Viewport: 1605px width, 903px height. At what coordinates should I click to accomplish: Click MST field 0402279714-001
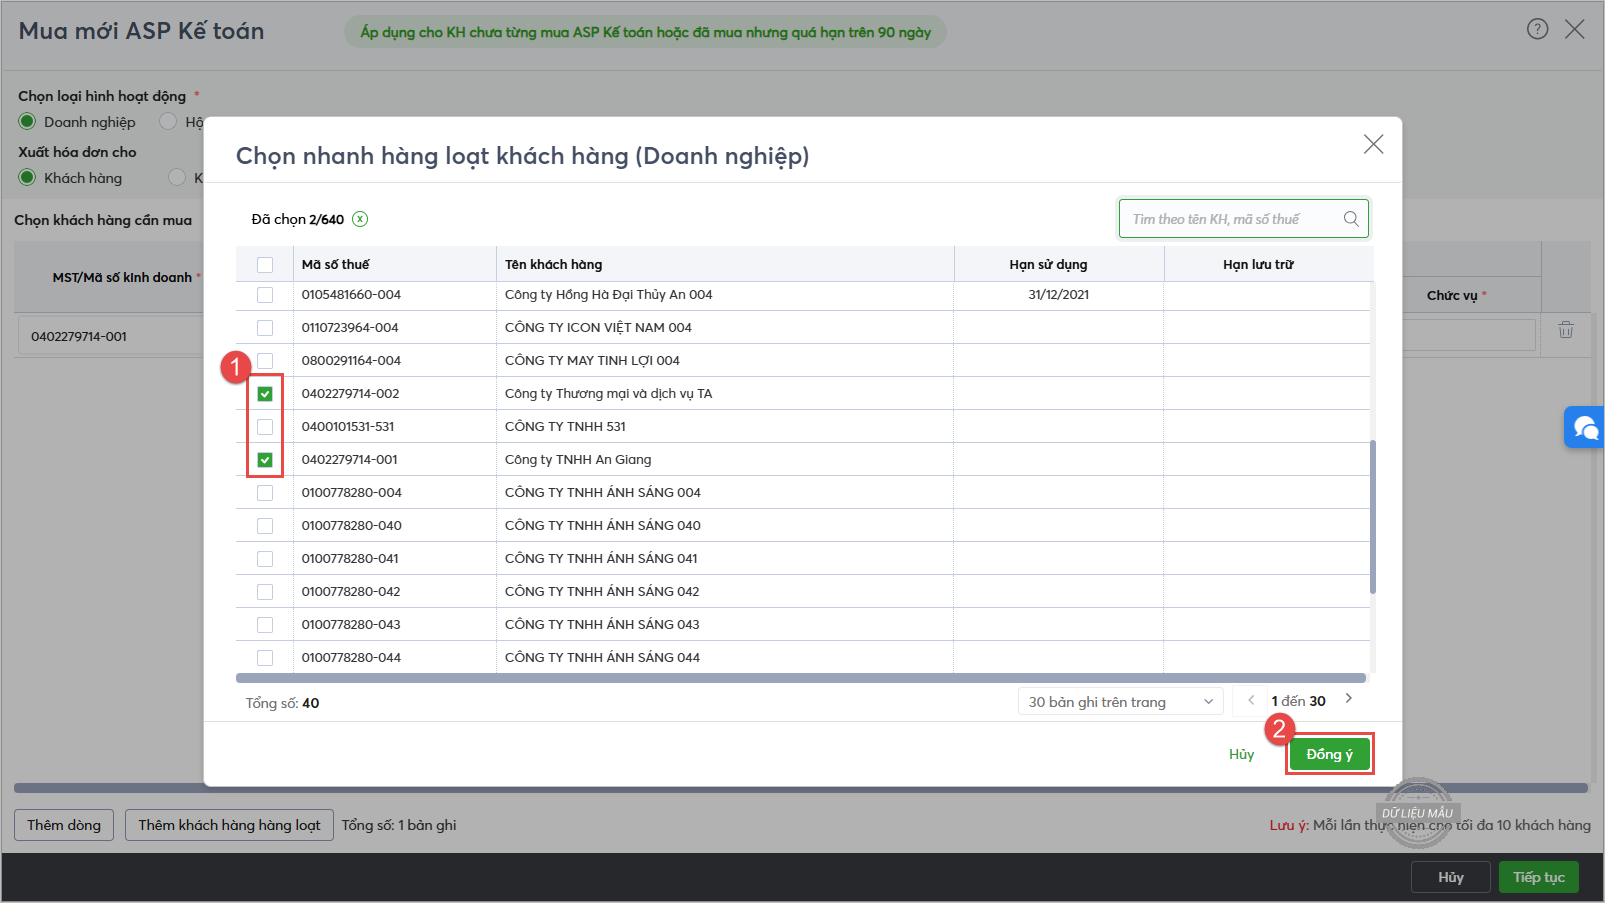[110, 336]
